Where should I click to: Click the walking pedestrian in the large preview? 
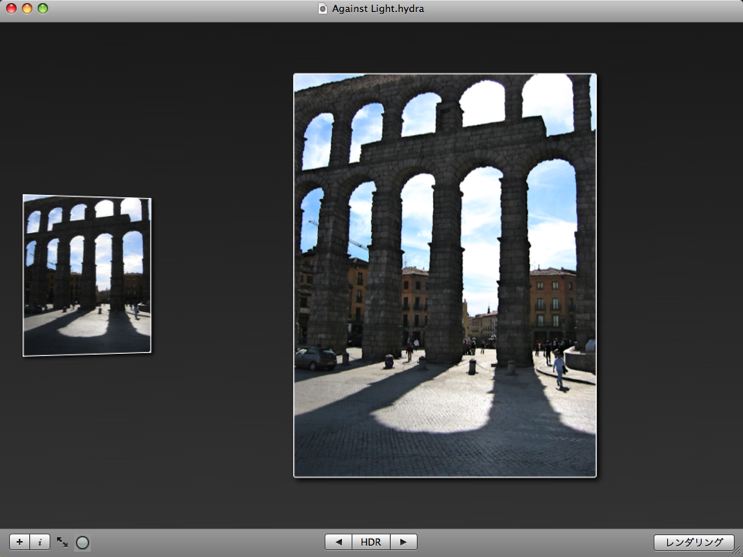(x=559, y=369)
